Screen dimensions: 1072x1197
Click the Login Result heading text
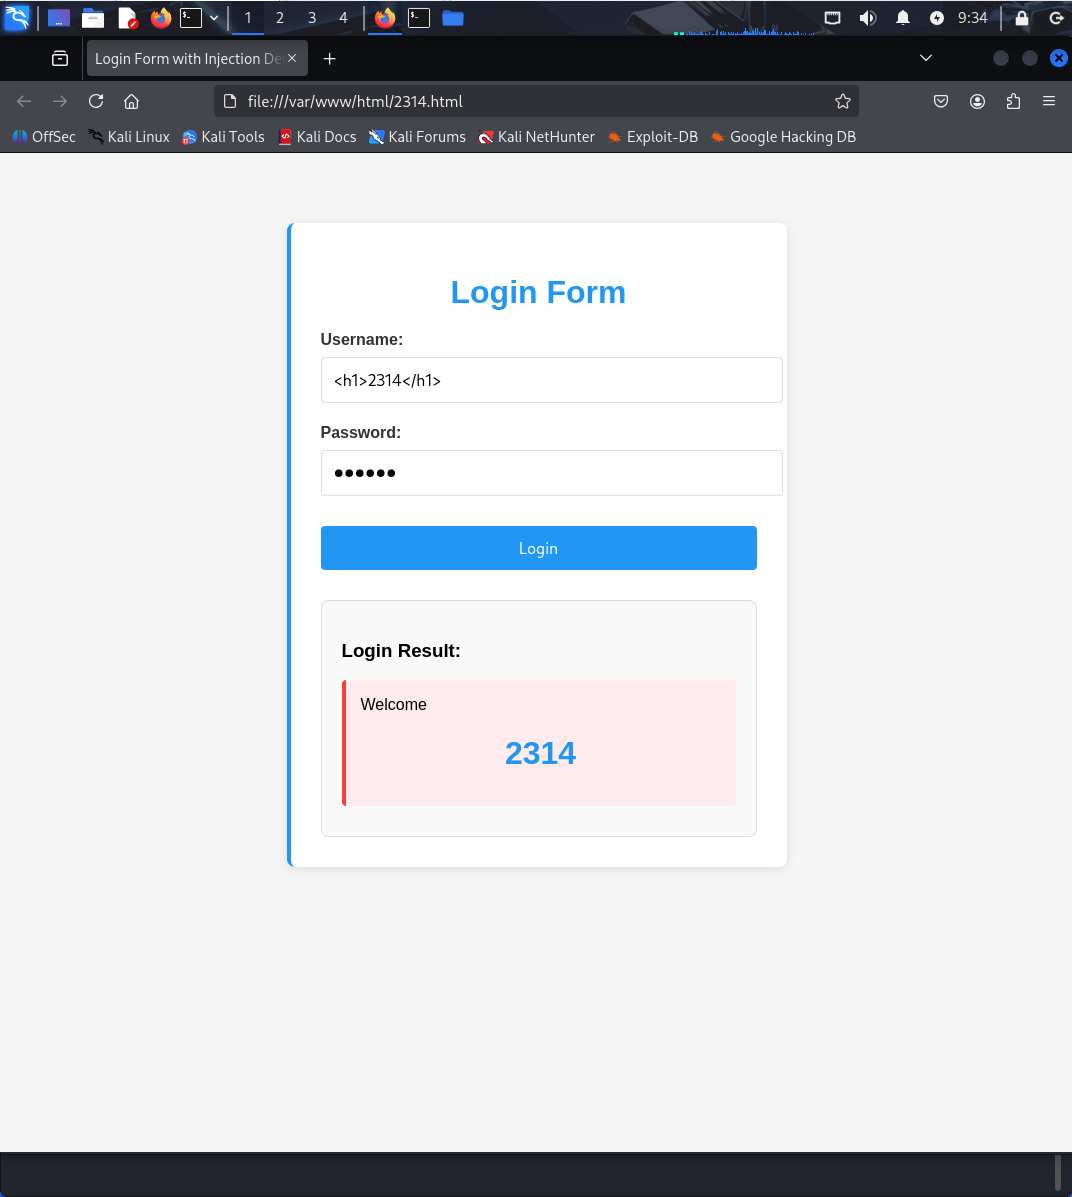(x=401, y=650)
